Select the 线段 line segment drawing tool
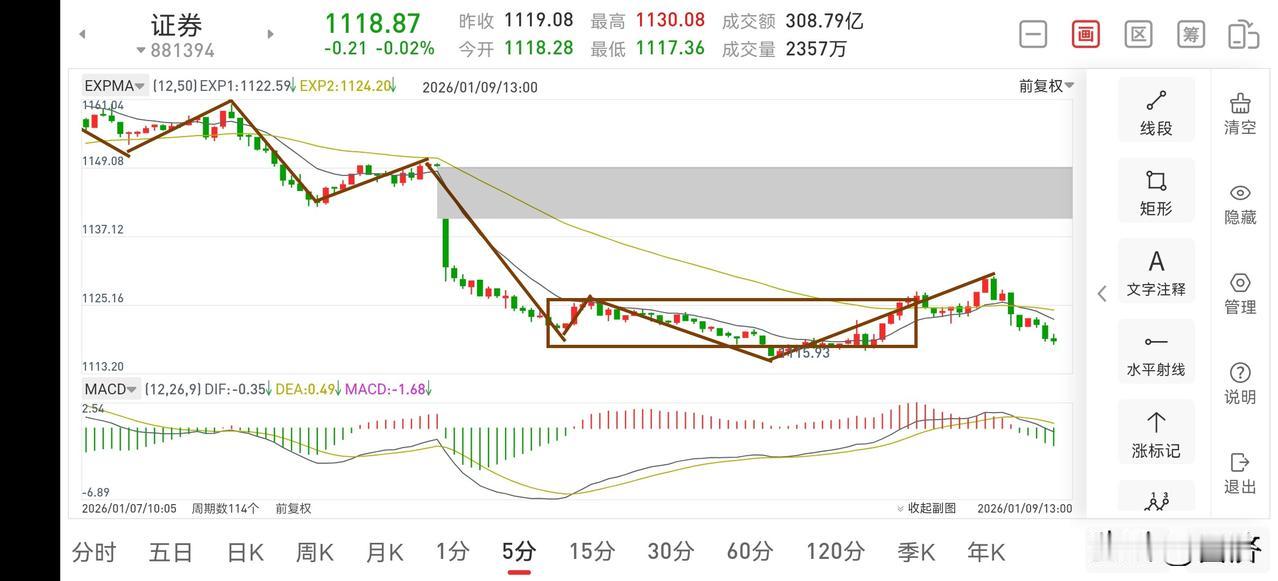 [1156, 110]
